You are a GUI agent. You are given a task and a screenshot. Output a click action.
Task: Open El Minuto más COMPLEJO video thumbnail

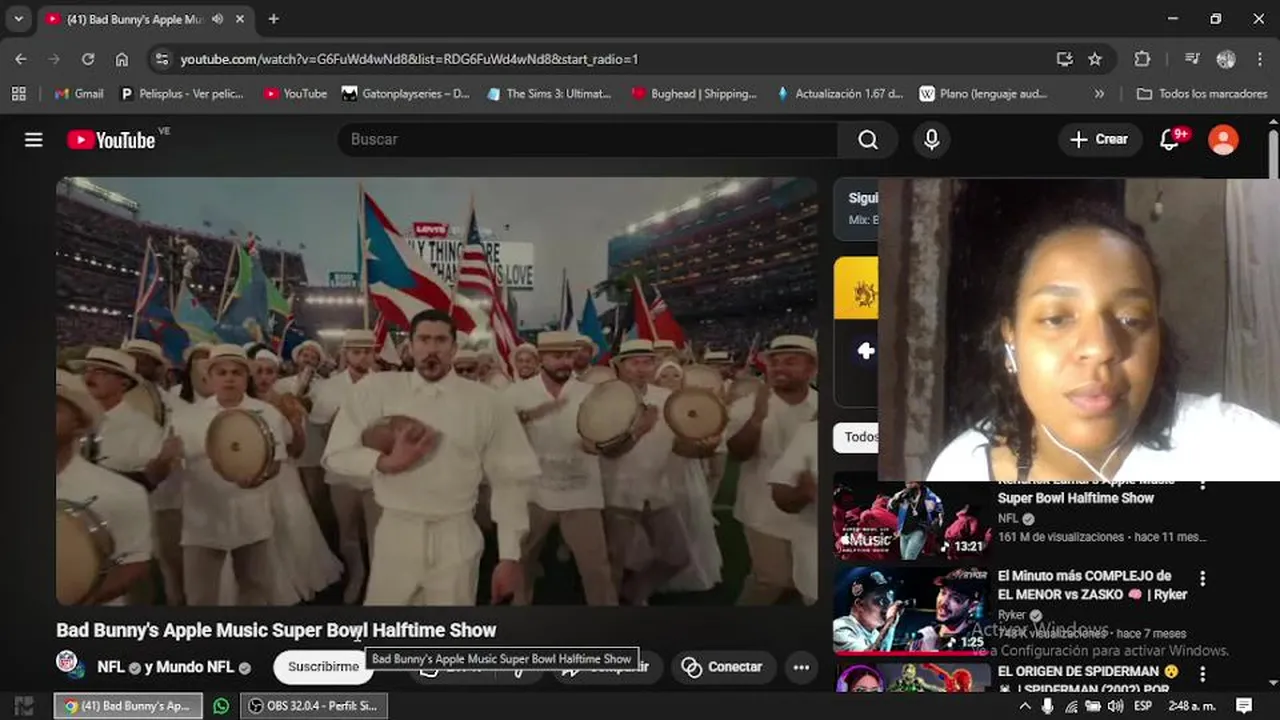pyautogui.click(x=912, y=611)
